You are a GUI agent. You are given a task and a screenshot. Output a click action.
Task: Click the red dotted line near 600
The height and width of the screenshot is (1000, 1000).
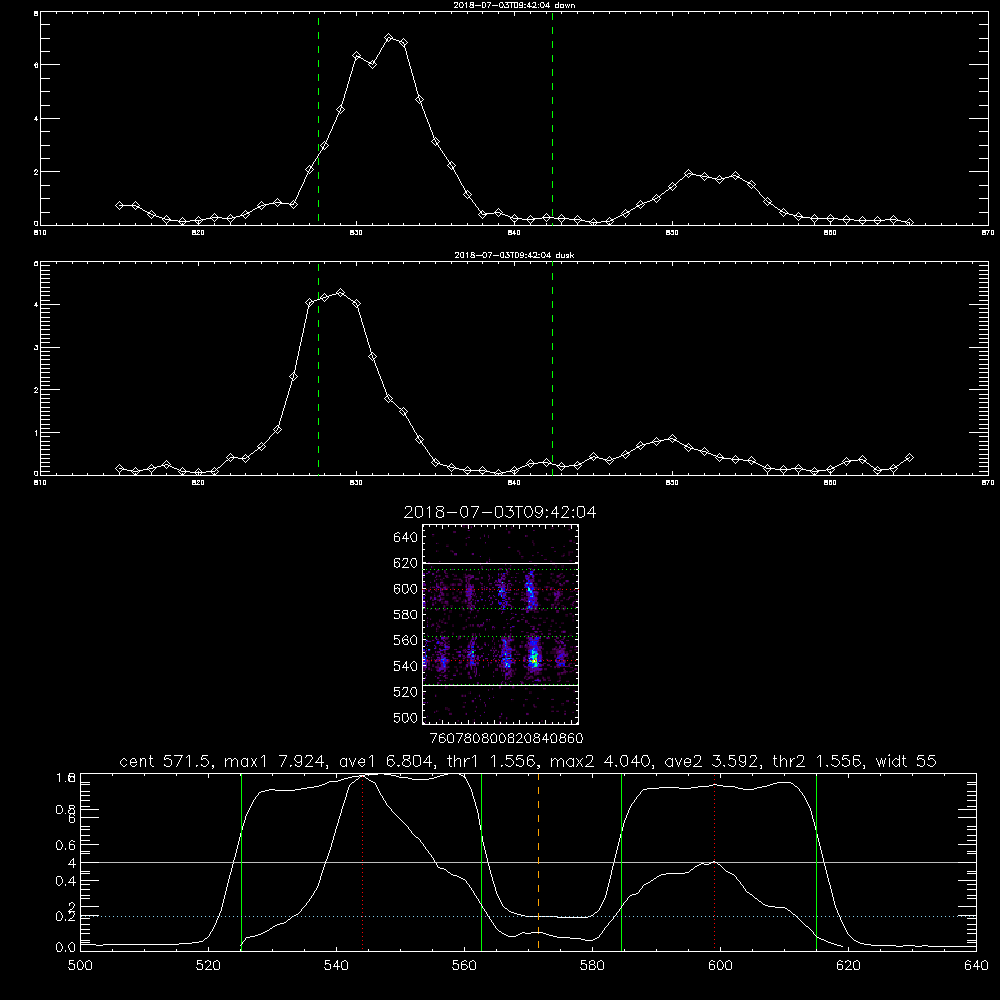[714, 862]
